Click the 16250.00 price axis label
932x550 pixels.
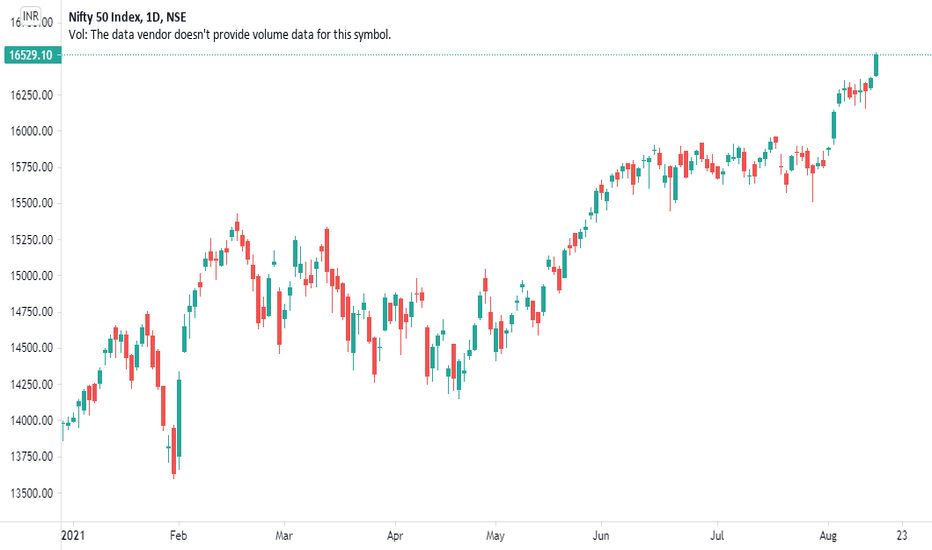(x=32, y=95)
